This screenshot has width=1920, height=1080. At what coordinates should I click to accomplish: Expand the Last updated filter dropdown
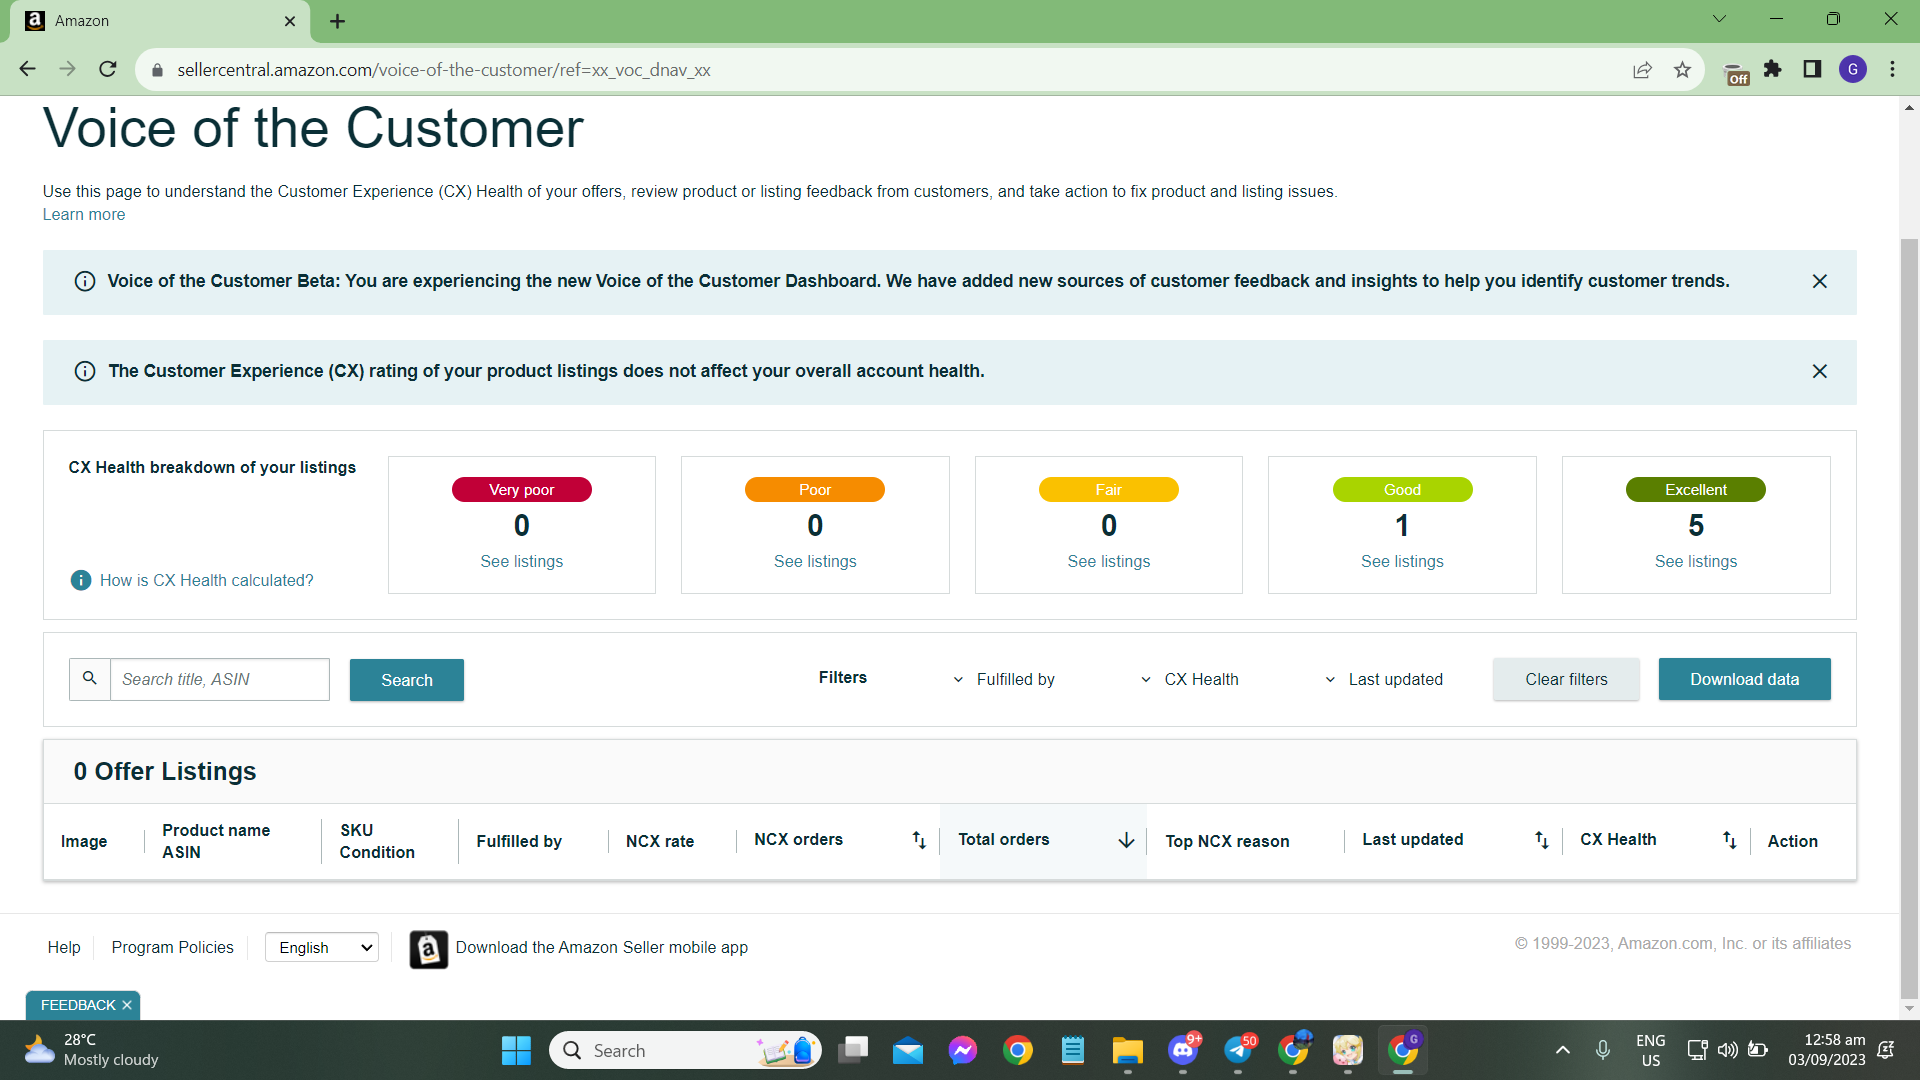coord(1384,679)
